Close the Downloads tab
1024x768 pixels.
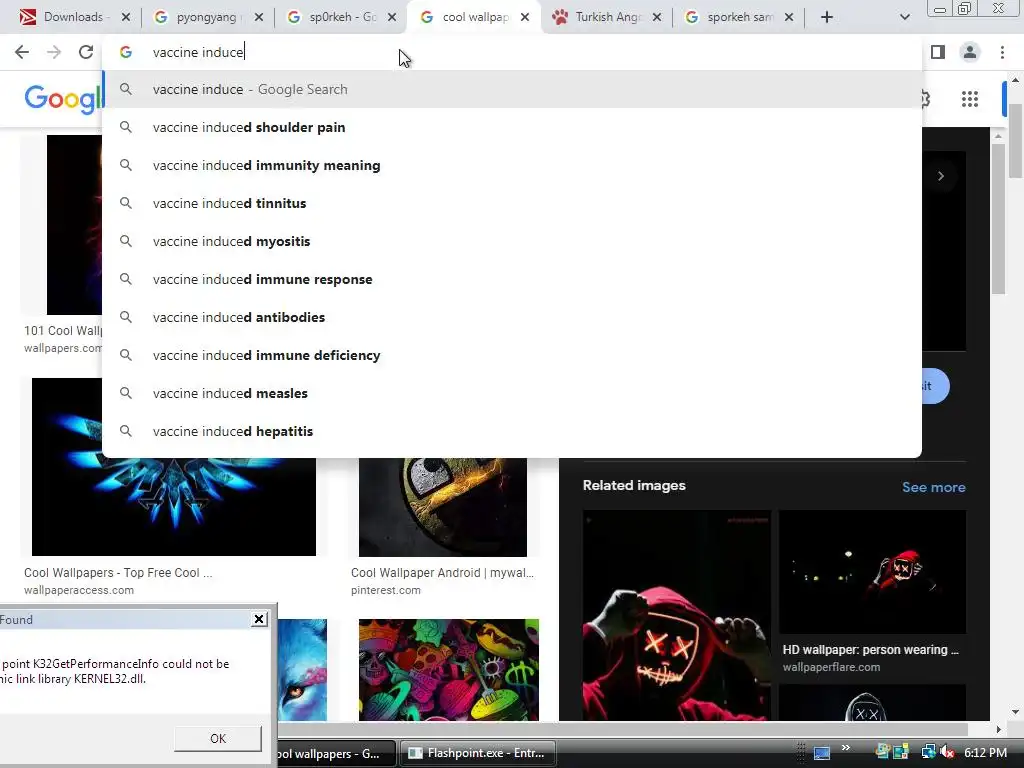pos(126,17)
